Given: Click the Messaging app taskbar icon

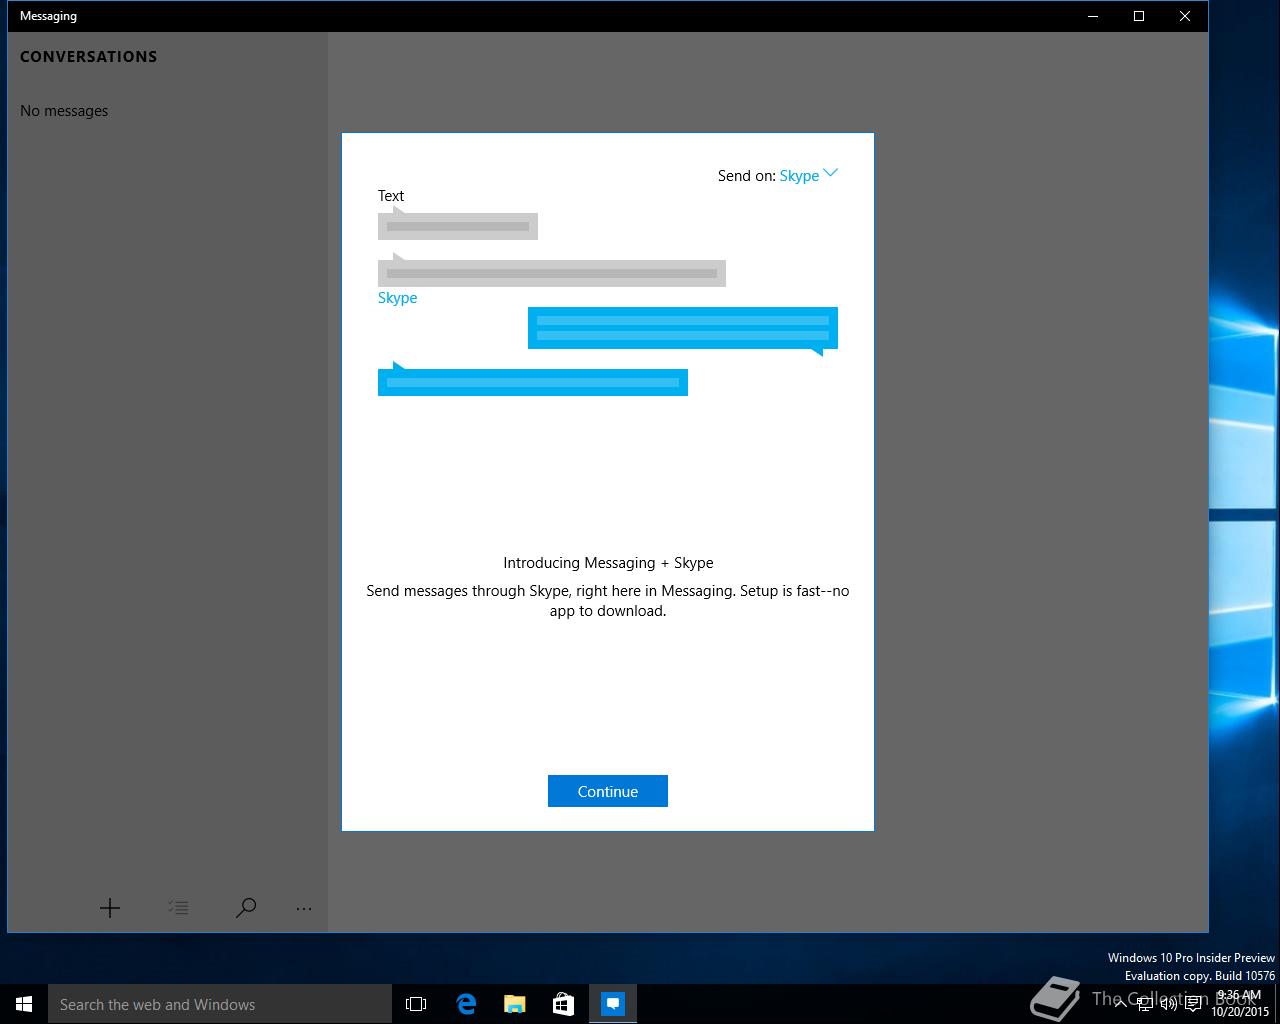Looking at the screenshot, I should click(612, 1004).
